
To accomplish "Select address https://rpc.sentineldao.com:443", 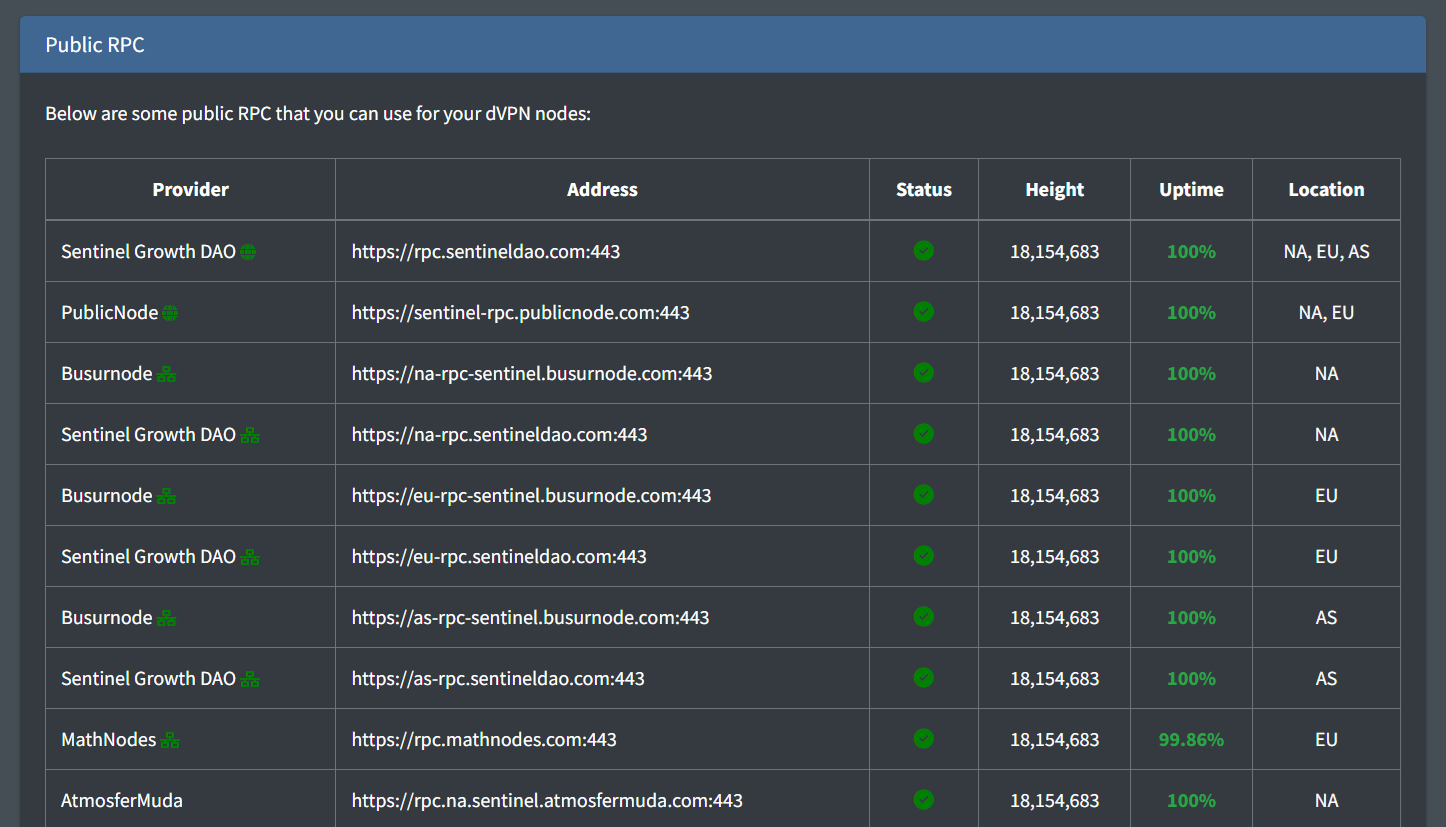I will pos(486,252).
